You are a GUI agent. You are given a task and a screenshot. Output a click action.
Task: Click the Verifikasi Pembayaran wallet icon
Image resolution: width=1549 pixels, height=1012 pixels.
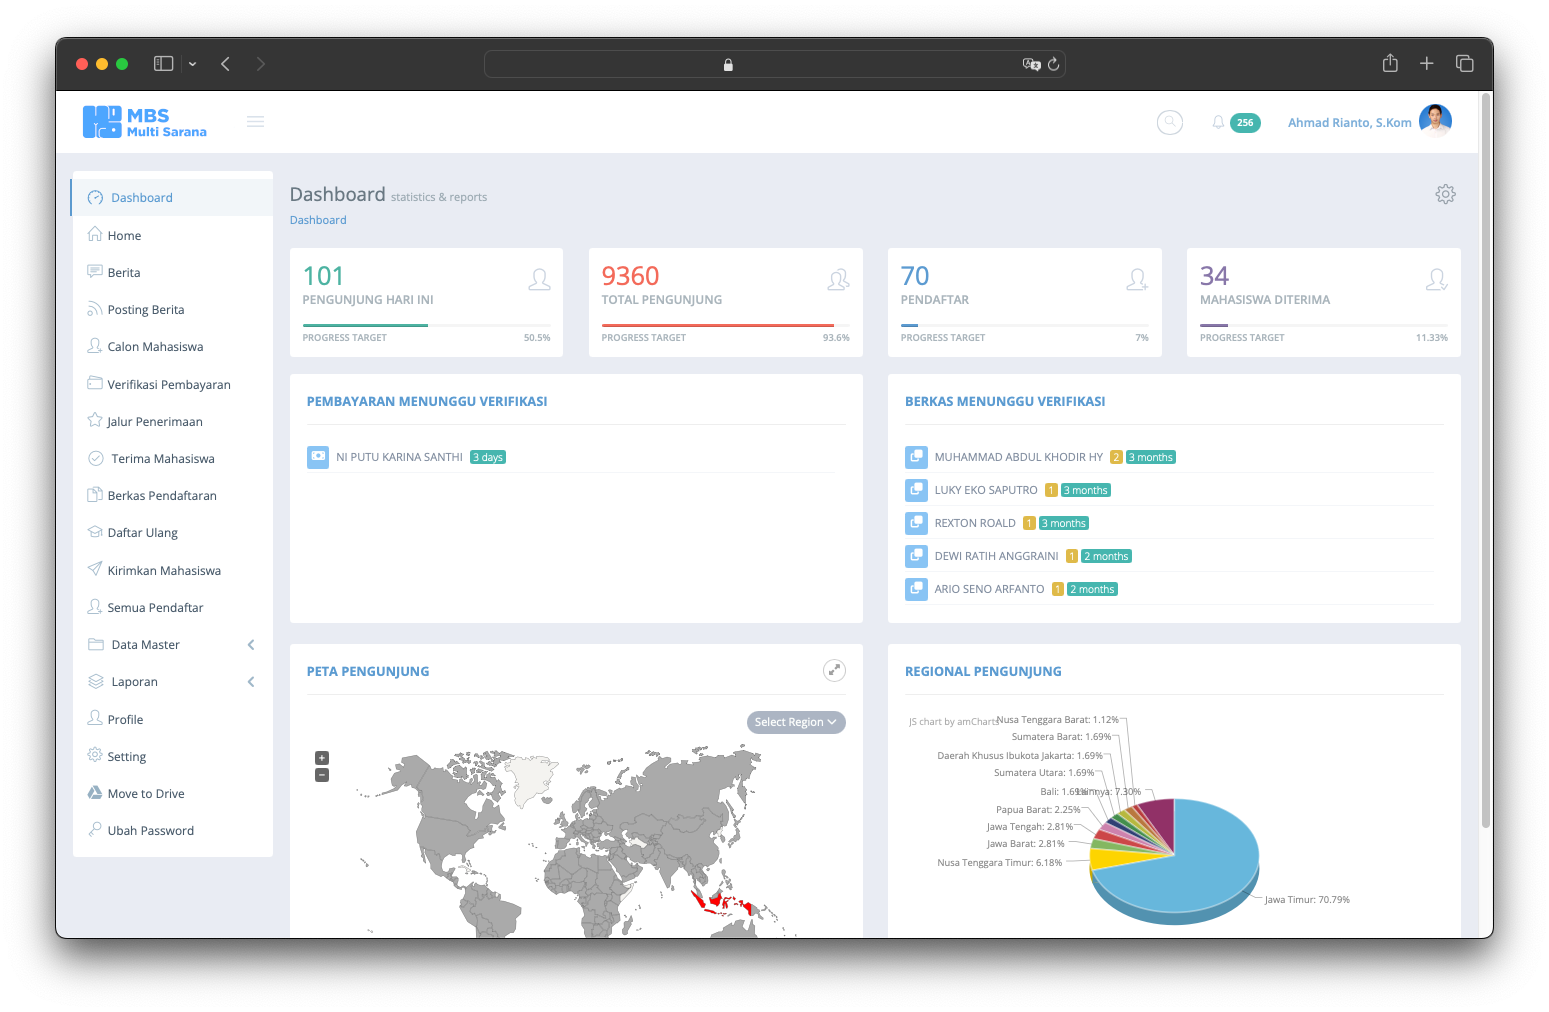click(x=94, y=383)
